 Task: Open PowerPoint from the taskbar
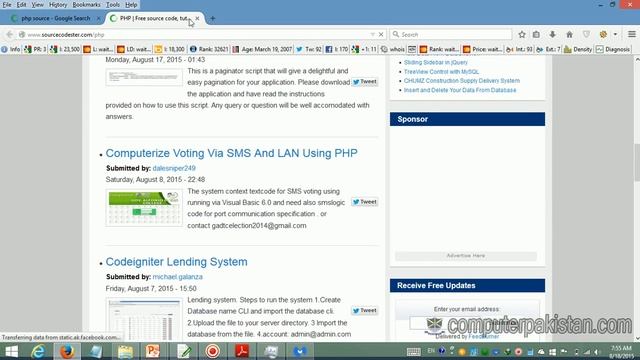tap(153, 351)
